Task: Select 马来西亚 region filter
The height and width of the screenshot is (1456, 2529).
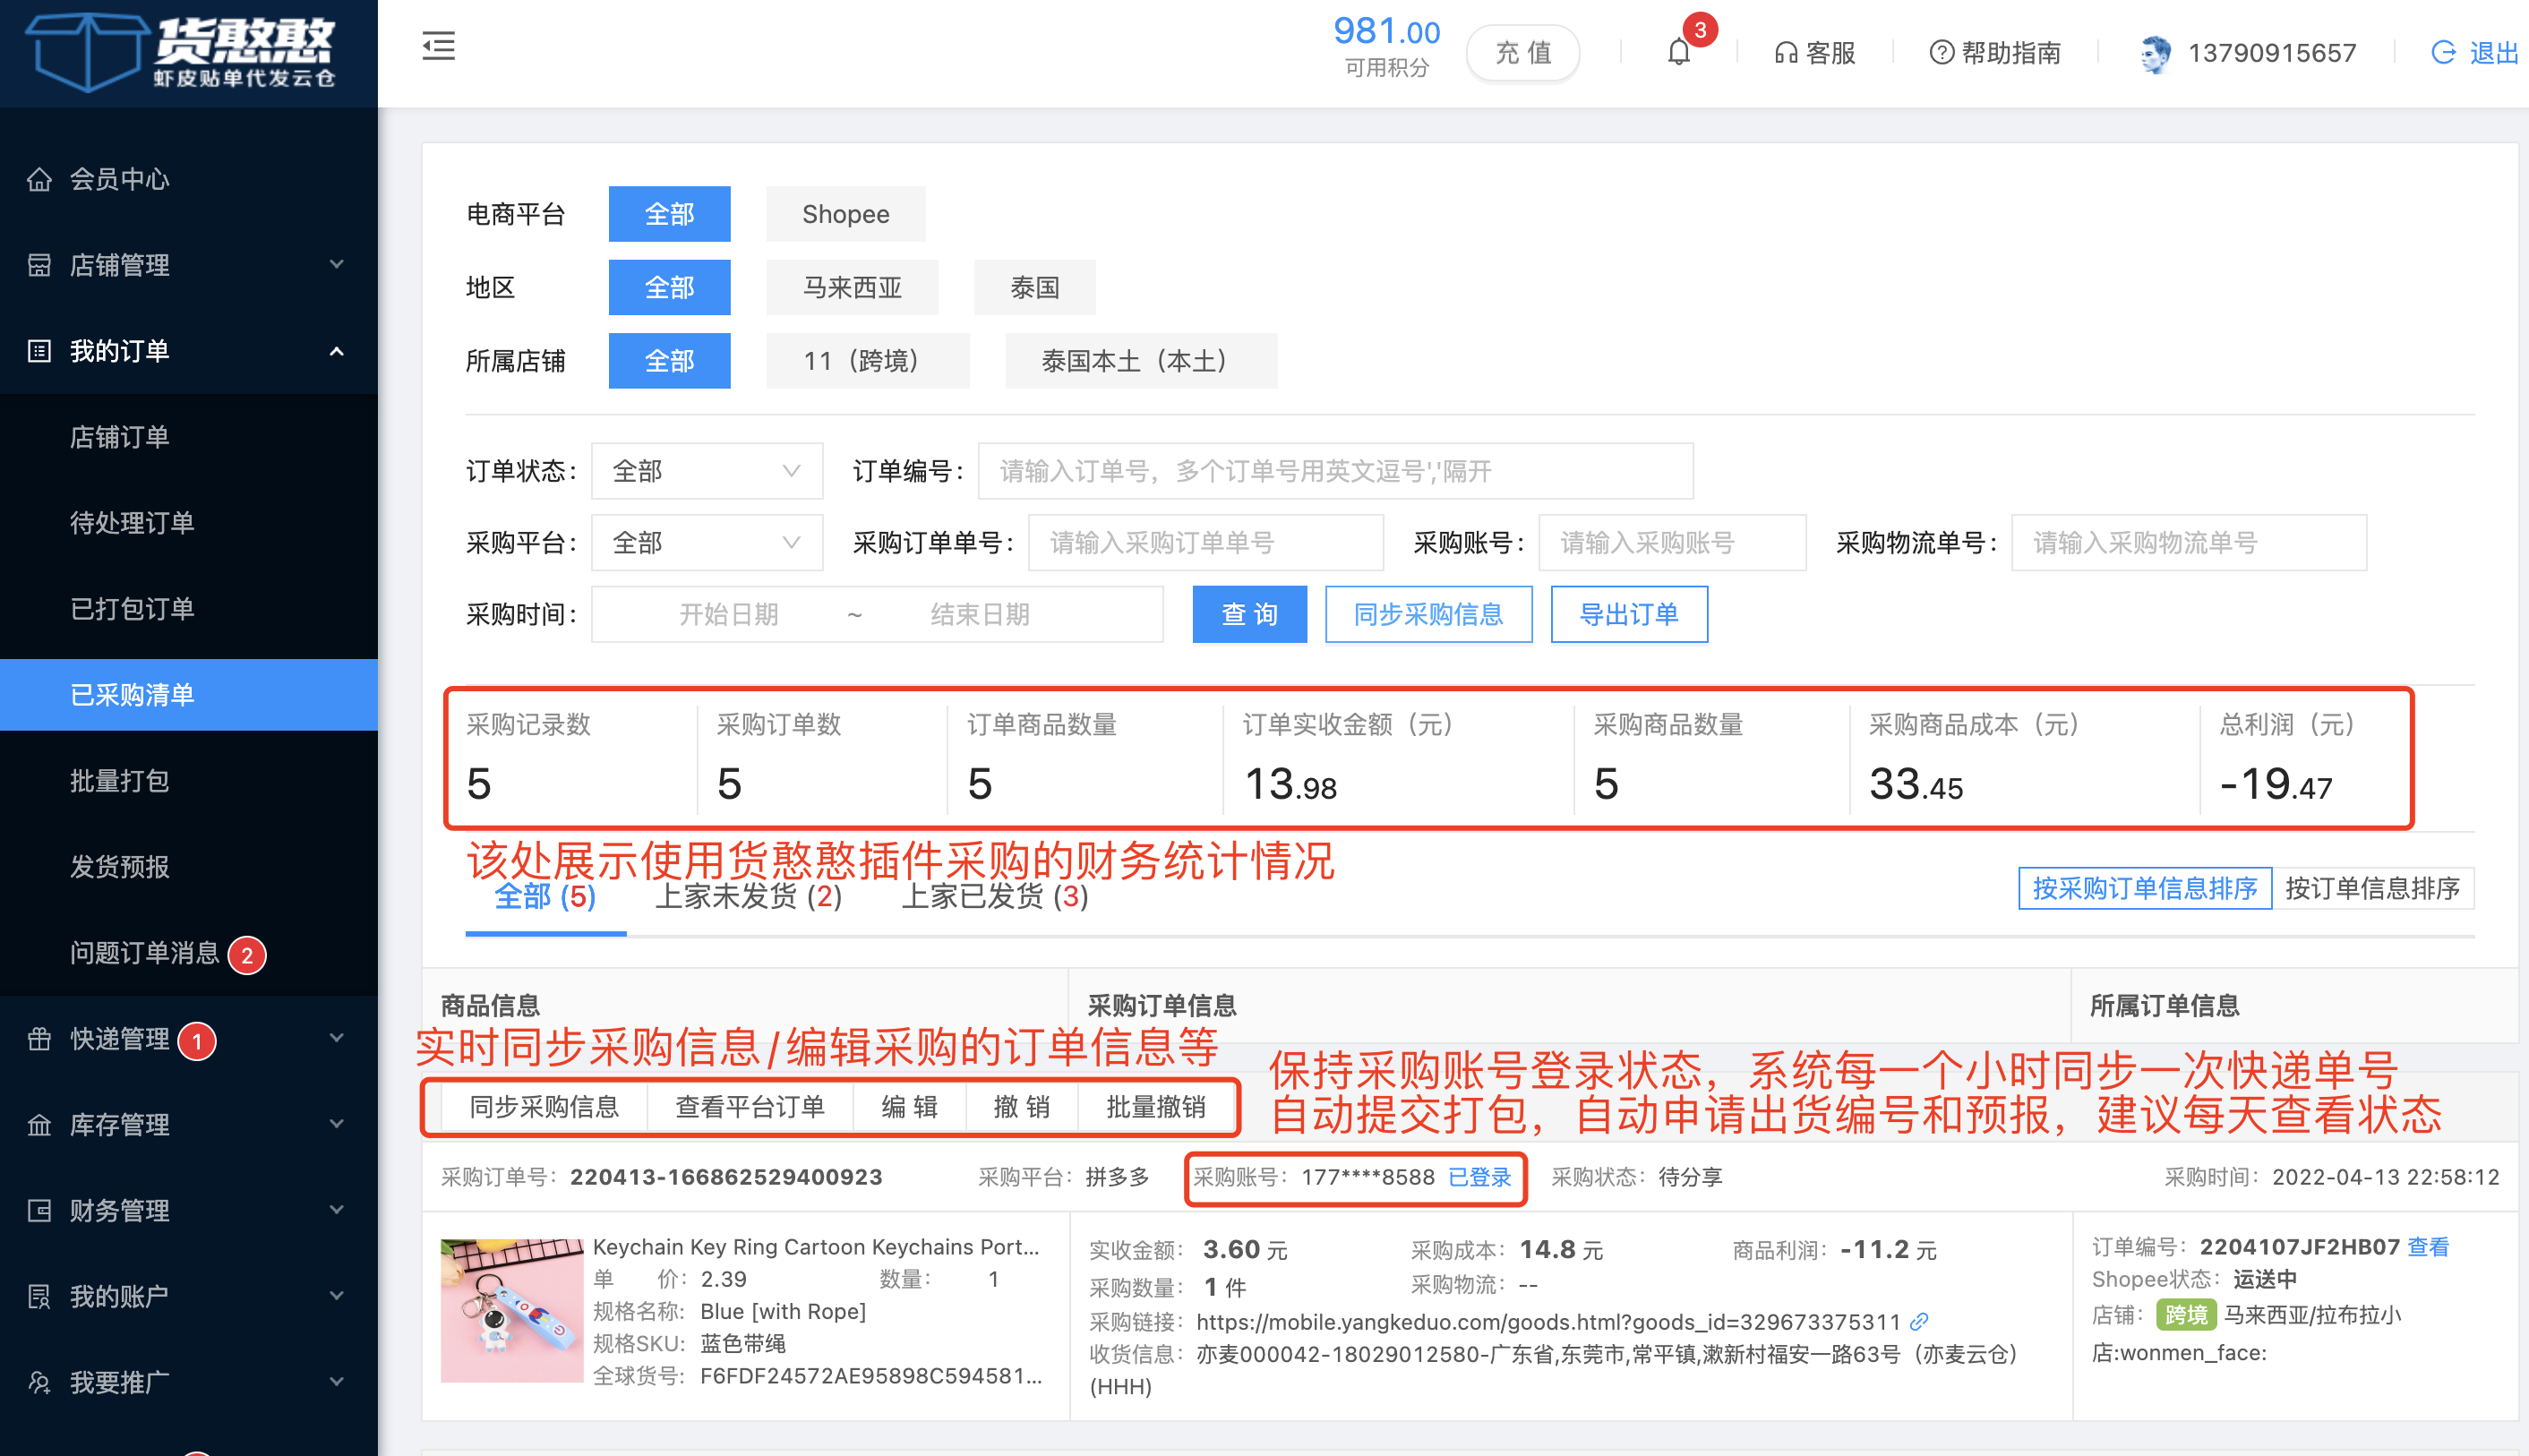Action: pyautogui.click(x=852, y=288)
